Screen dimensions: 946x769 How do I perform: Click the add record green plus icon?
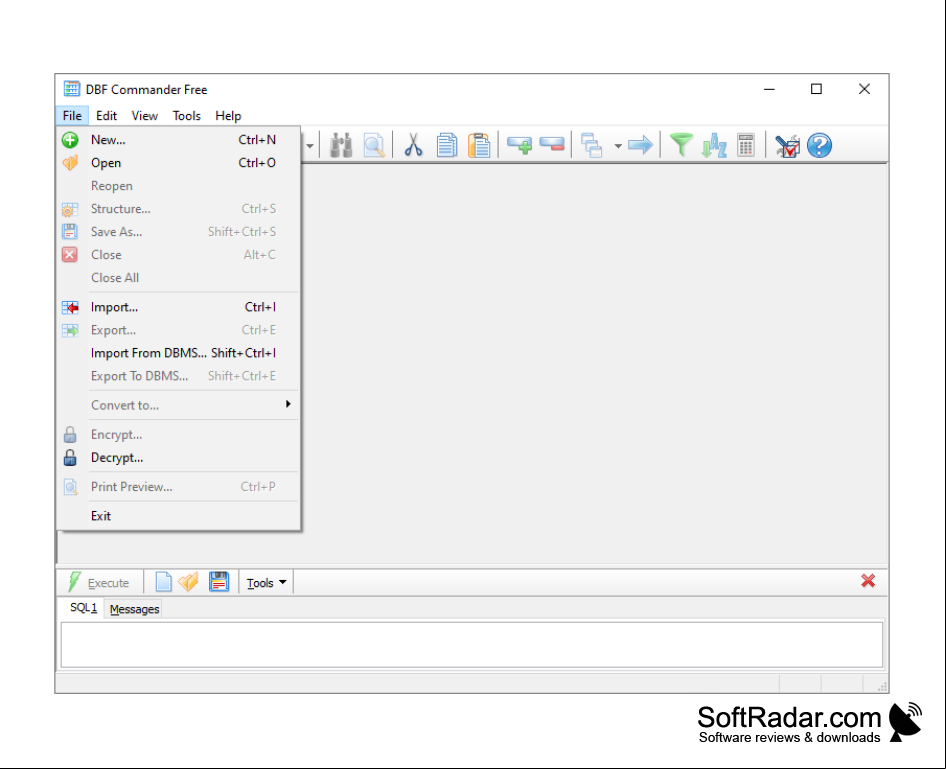click(519, 145)
